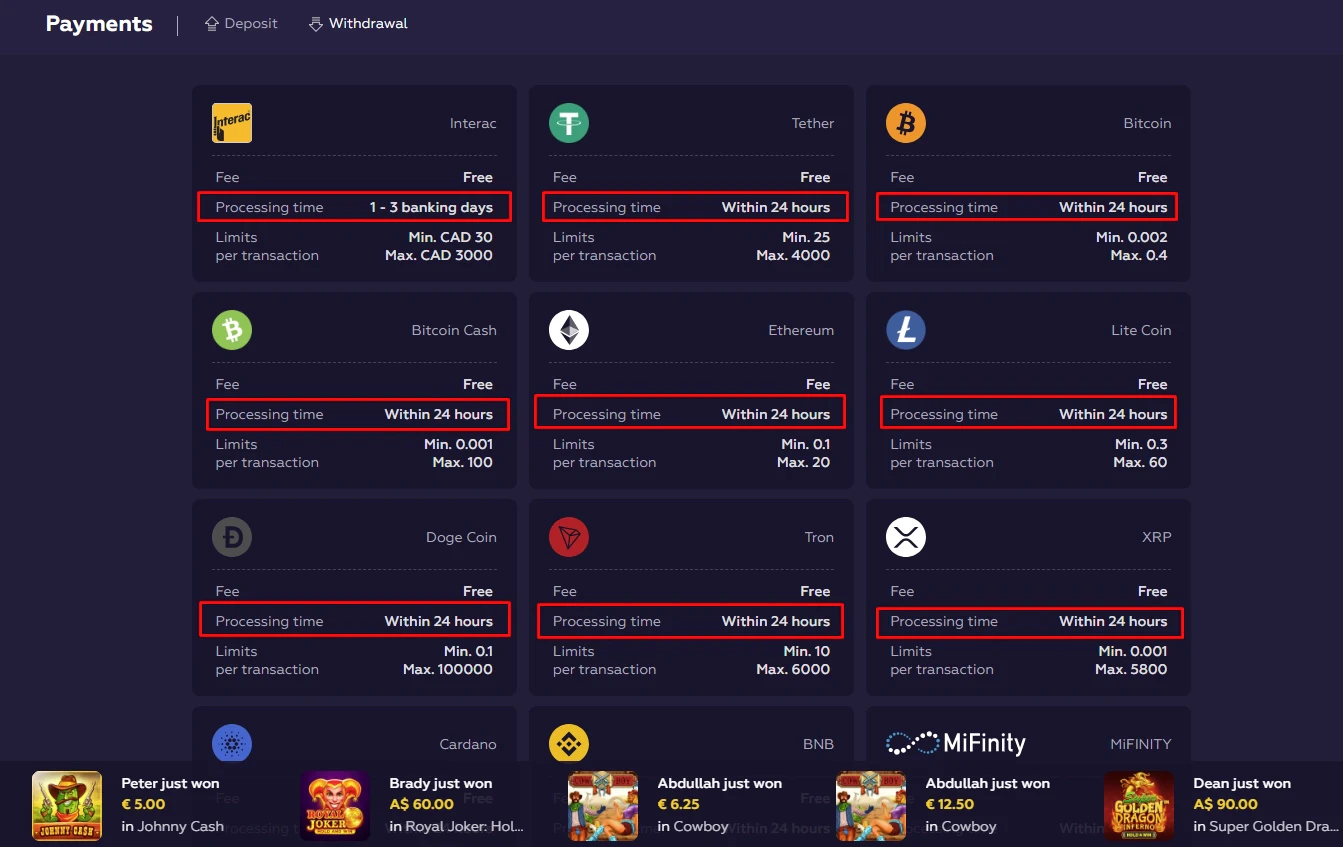Click the green Bitcoin Cash icon
This screenshot has width=1343, height=847.
coord(232,330)
